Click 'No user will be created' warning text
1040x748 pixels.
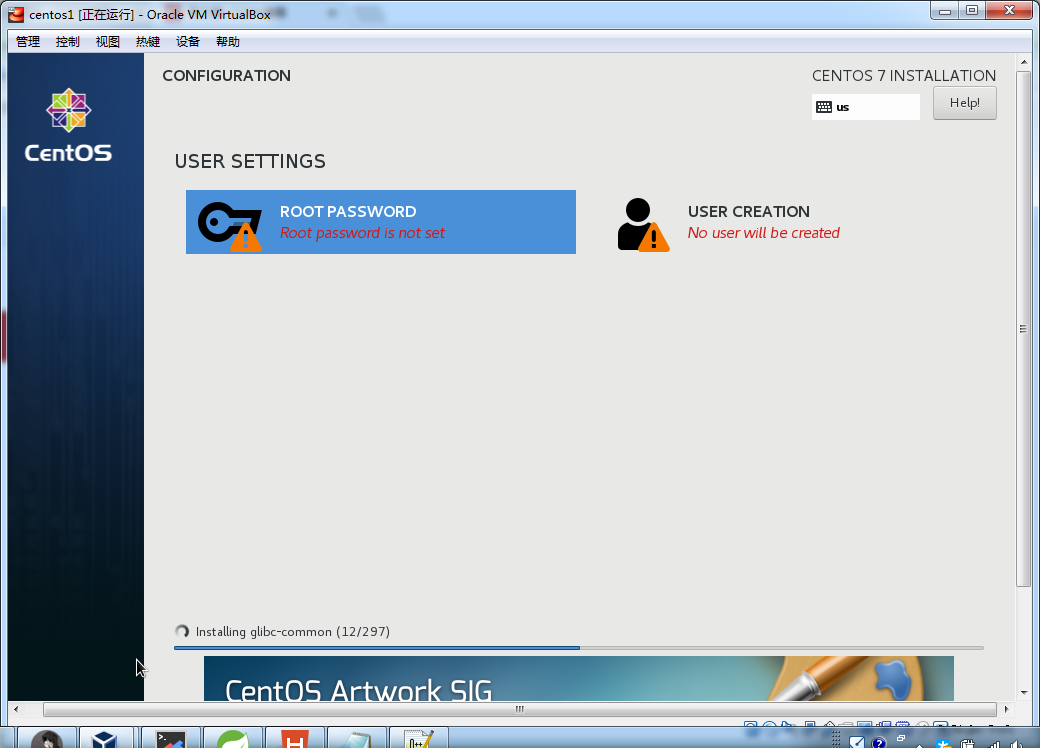point(763,233)
